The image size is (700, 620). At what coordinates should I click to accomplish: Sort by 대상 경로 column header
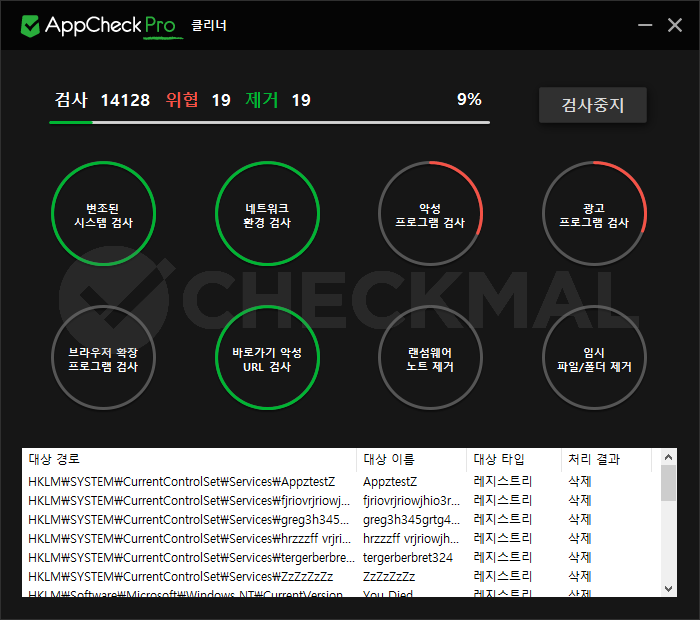tap(188, 460)
